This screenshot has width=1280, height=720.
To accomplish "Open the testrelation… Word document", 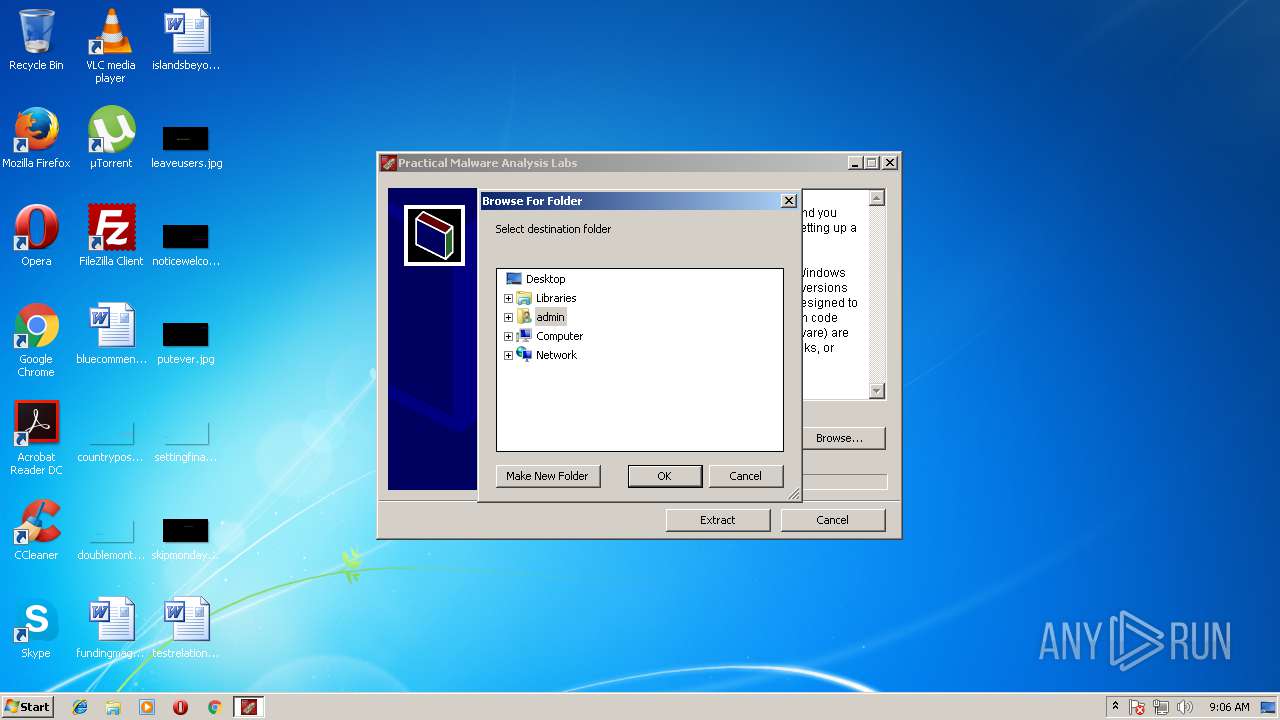I will [x=186, y=628].
